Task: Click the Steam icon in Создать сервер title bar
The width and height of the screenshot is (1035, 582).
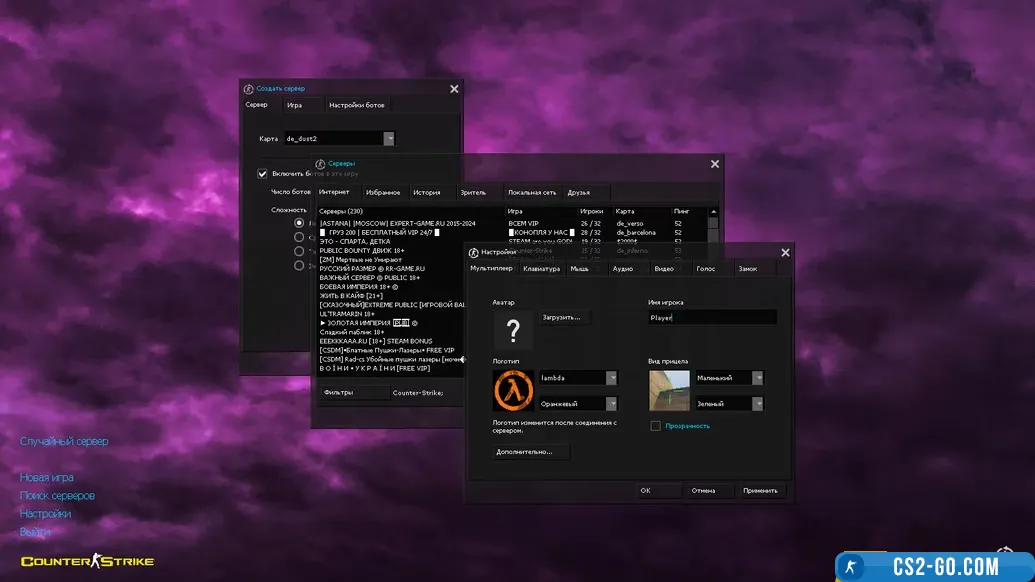Action: pos(249,89)
